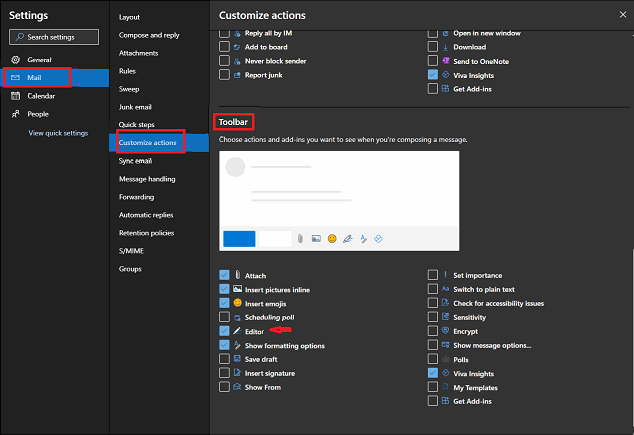The width and height of the screenshot is (634, 435).
Task: Open the Message handling page
Action: [x=147, y=179]
